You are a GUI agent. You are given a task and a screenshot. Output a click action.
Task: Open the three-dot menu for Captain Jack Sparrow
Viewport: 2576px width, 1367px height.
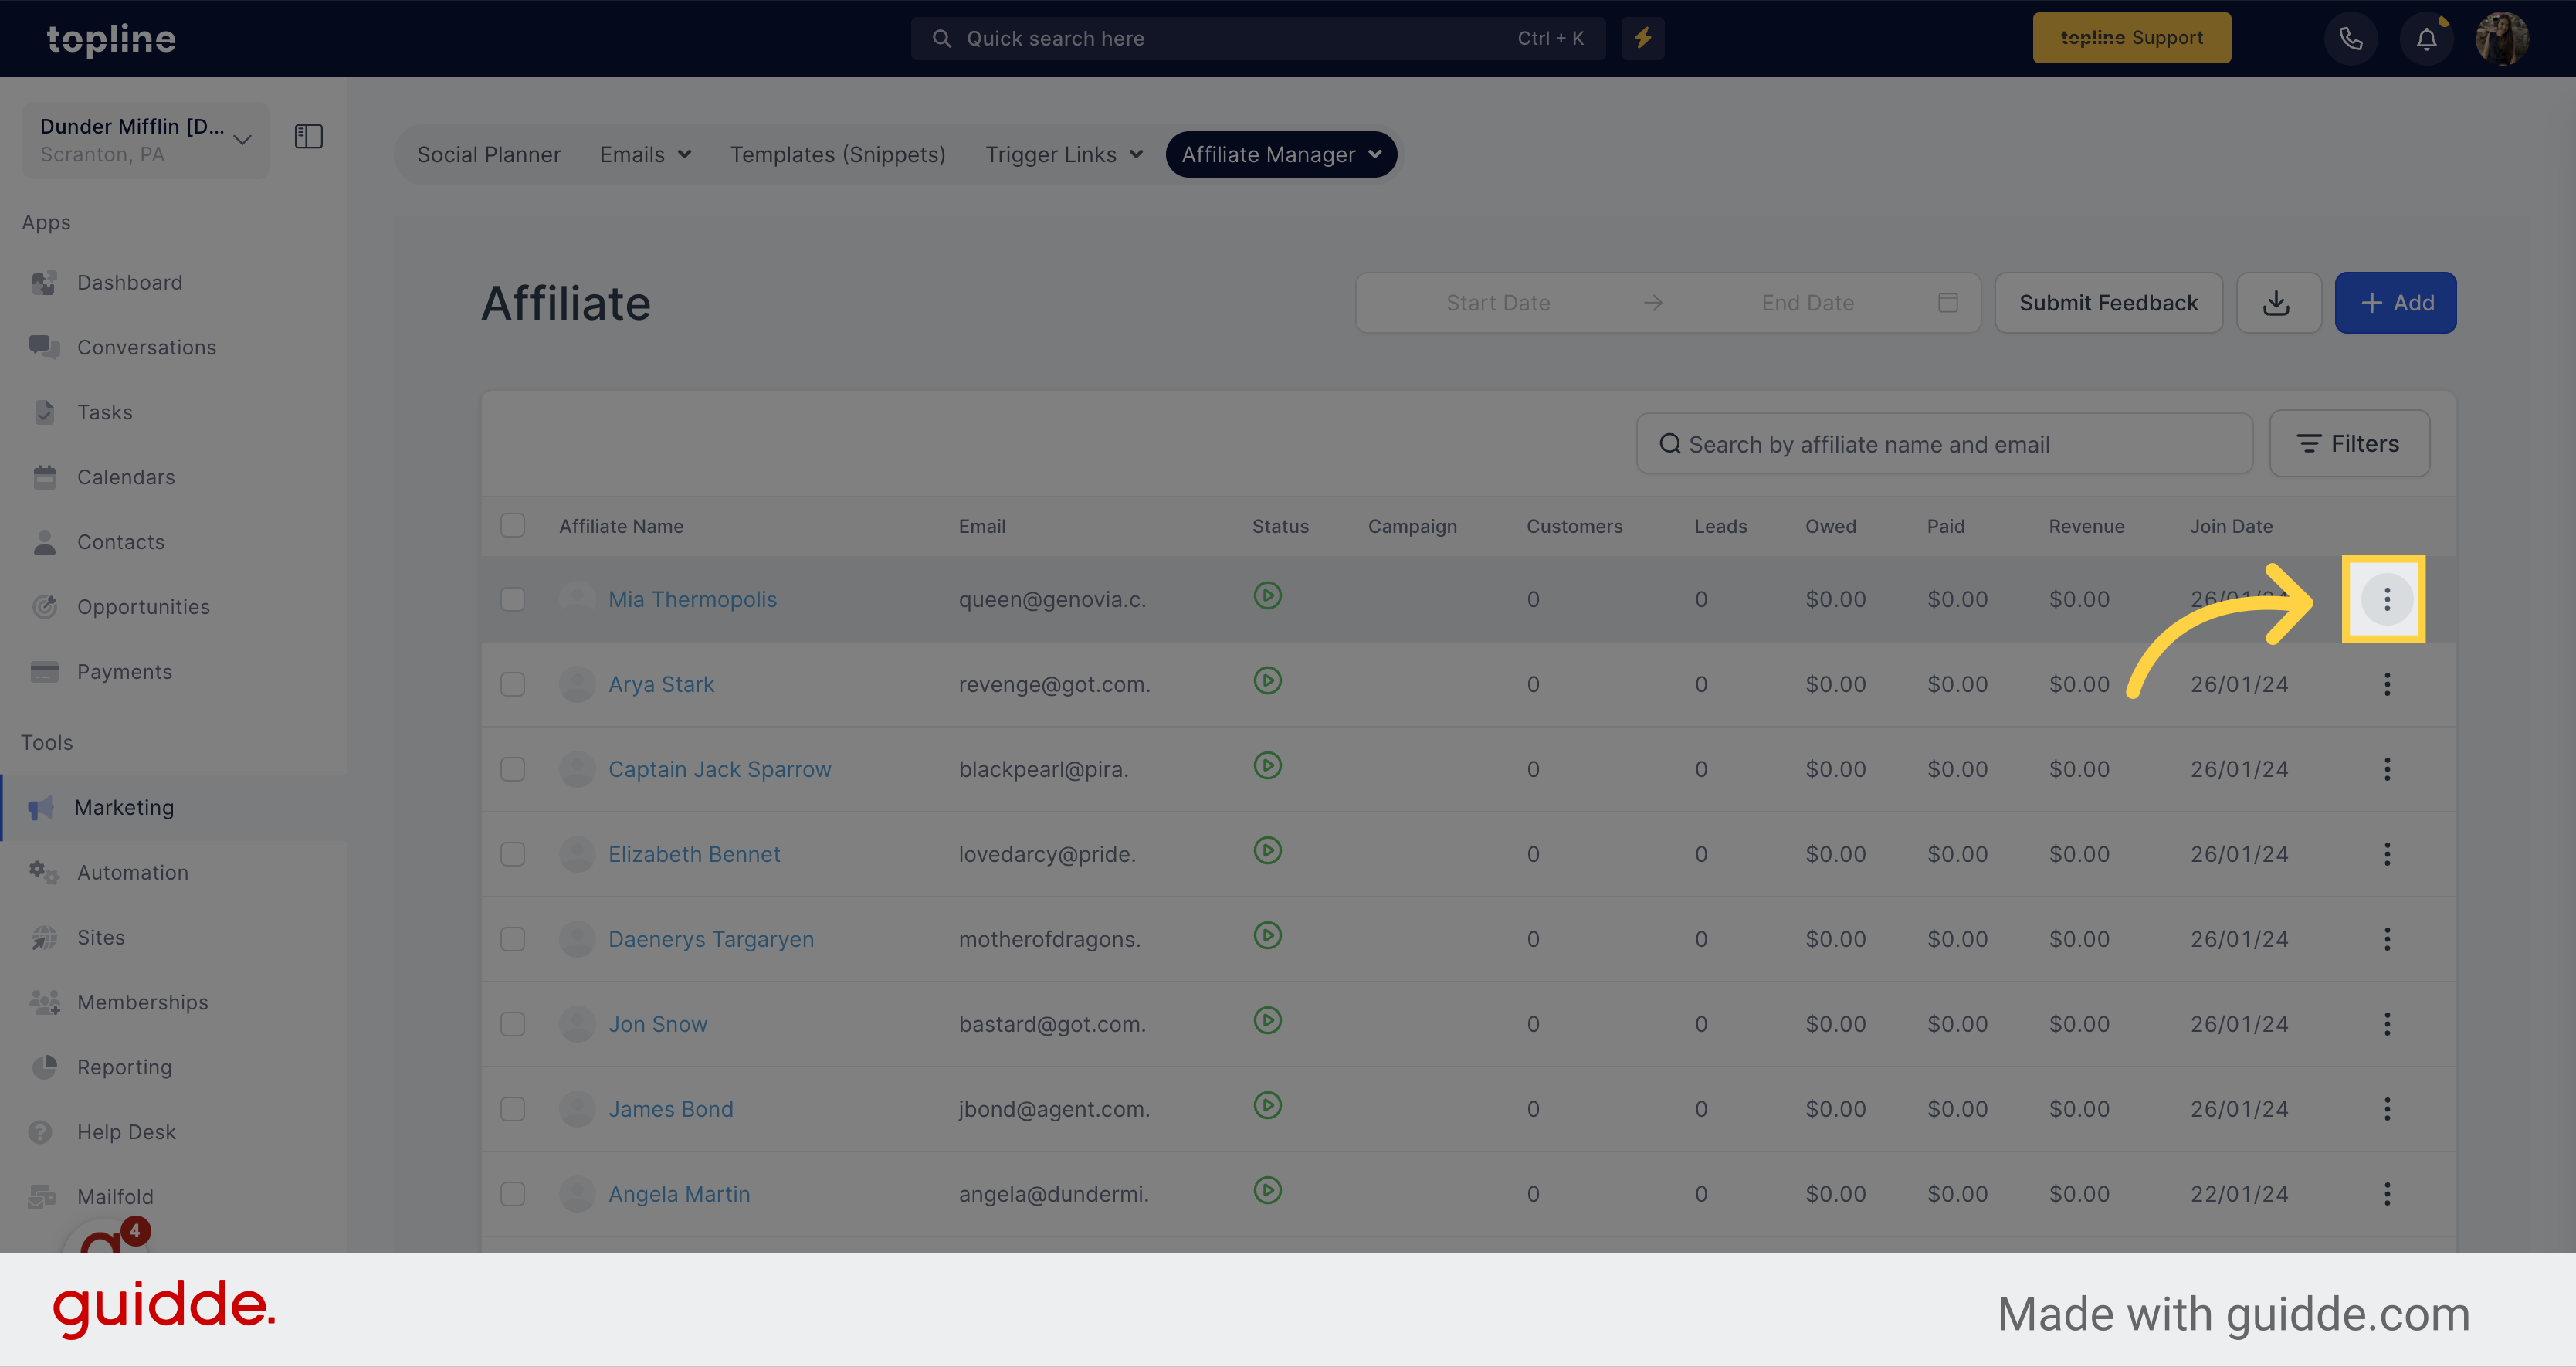2387,770
